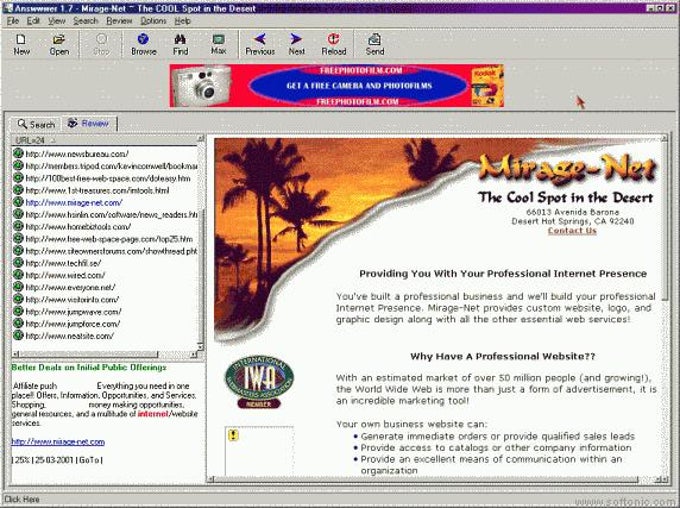Select the siteownersforums.com showthread entry
The height and width of the screenshot is (508, 680).
pyautogui.click(x=111, y=251)
